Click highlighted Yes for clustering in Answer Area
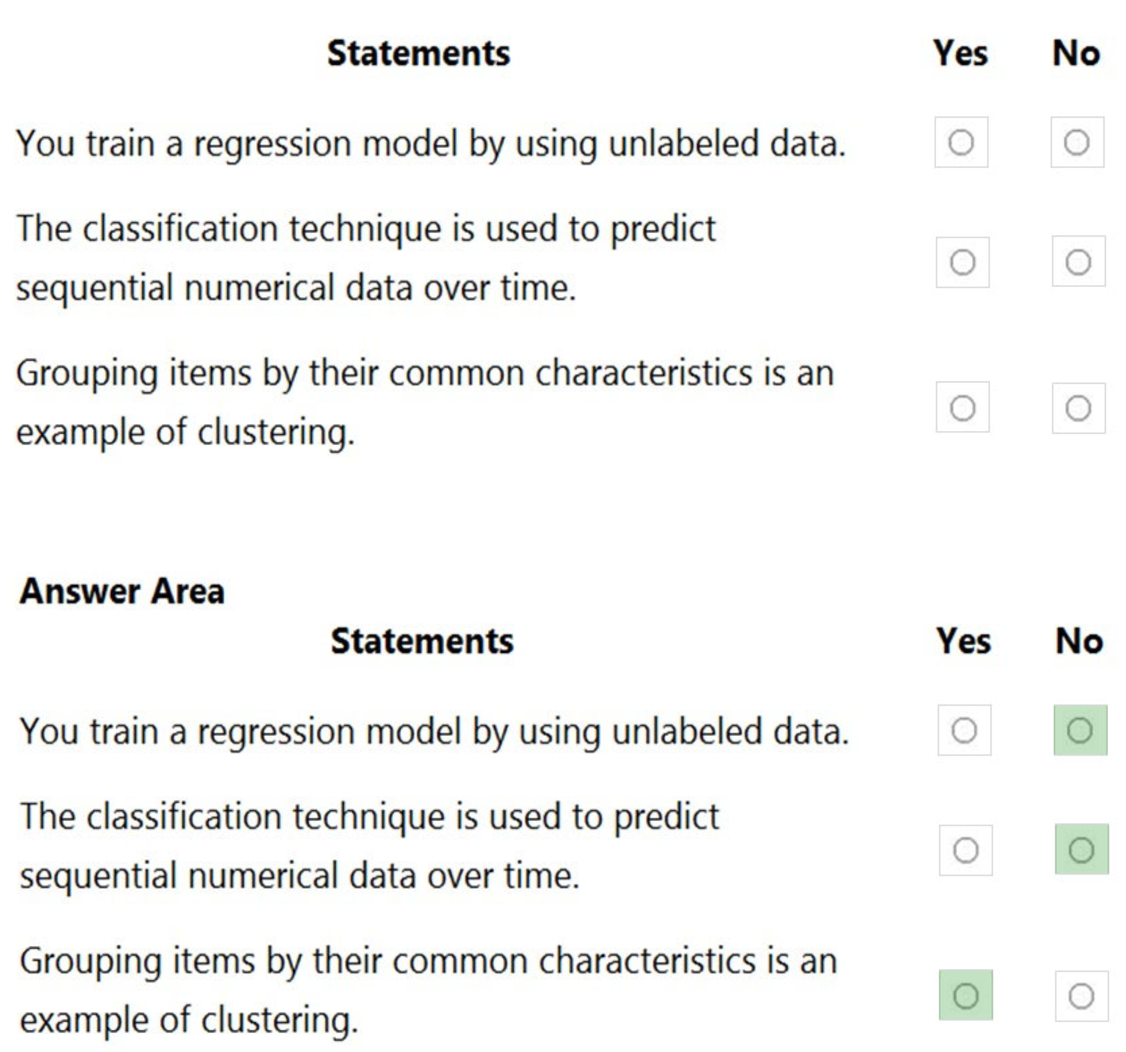The image size is (1126, 1052). point(965,995)
